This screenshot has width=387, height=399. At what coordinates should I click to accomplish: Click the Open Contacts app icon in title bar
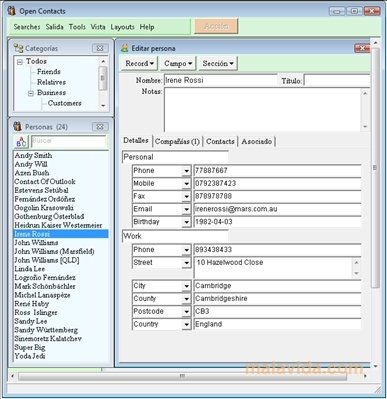pyautogui.click(x=12, y=11)
